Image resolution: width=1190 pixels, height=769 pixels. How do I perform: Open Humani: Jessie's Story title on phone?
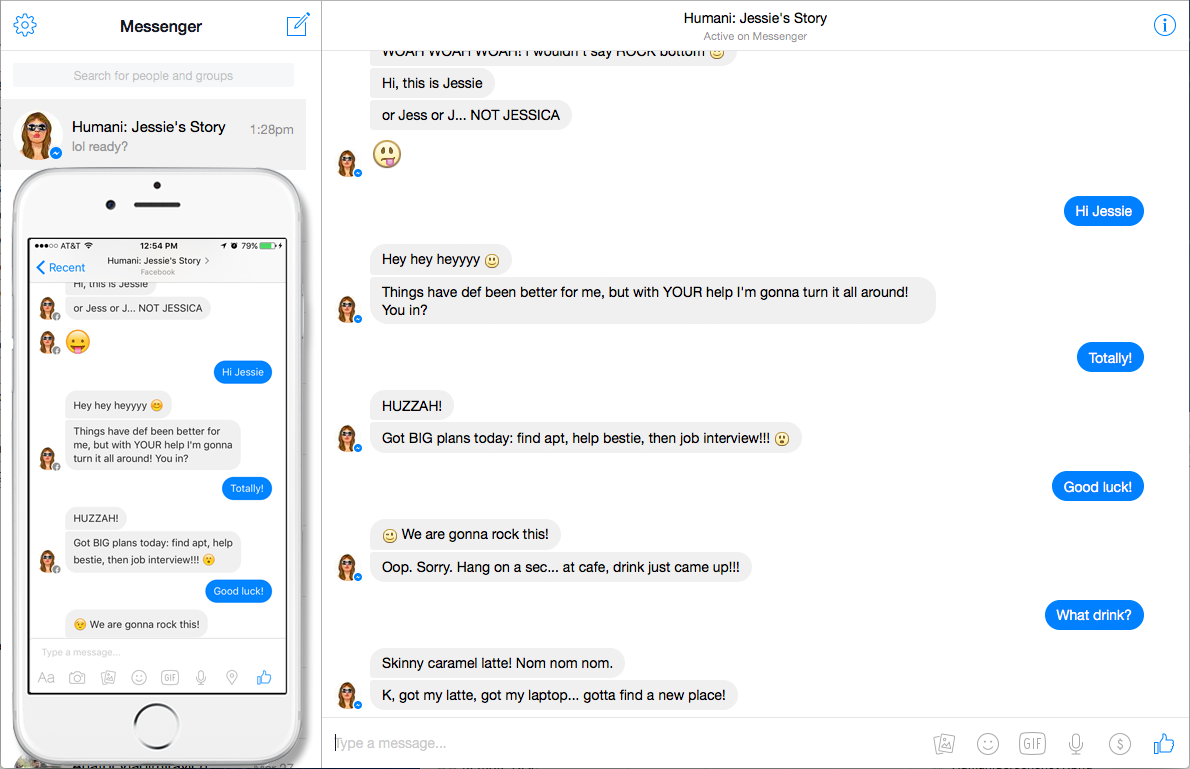click(158, 260)
